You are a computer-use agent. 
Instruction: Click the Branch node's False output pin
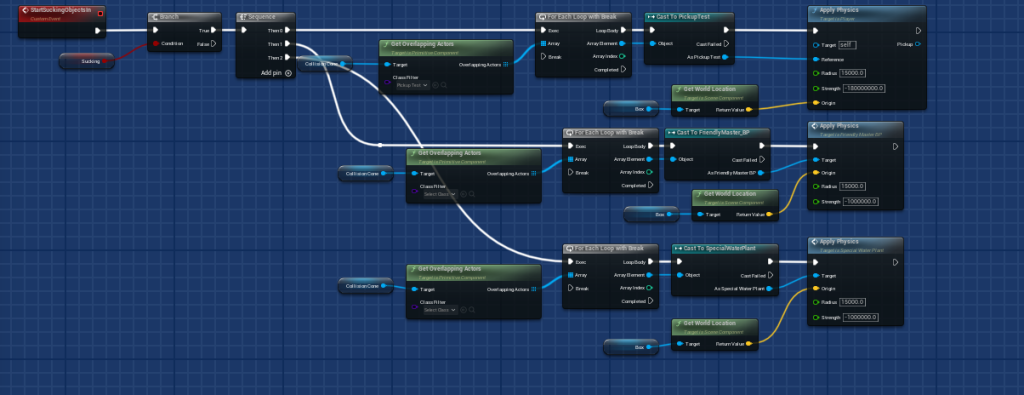(214, 44)
